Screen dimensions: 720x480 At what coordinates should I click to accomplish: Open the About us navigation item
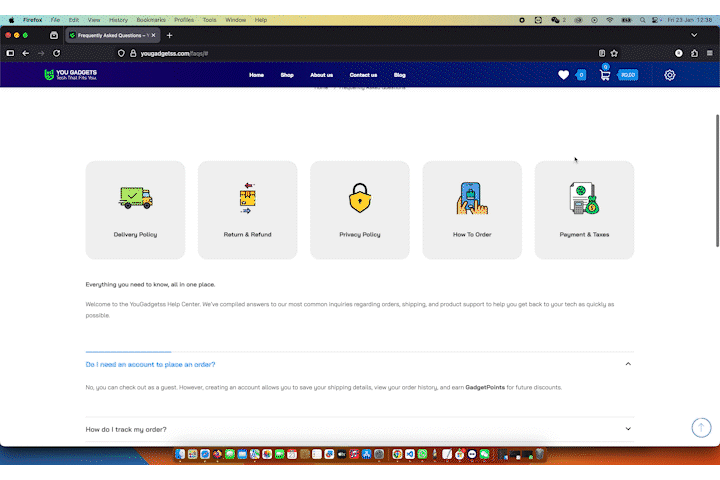coord(321,75)
